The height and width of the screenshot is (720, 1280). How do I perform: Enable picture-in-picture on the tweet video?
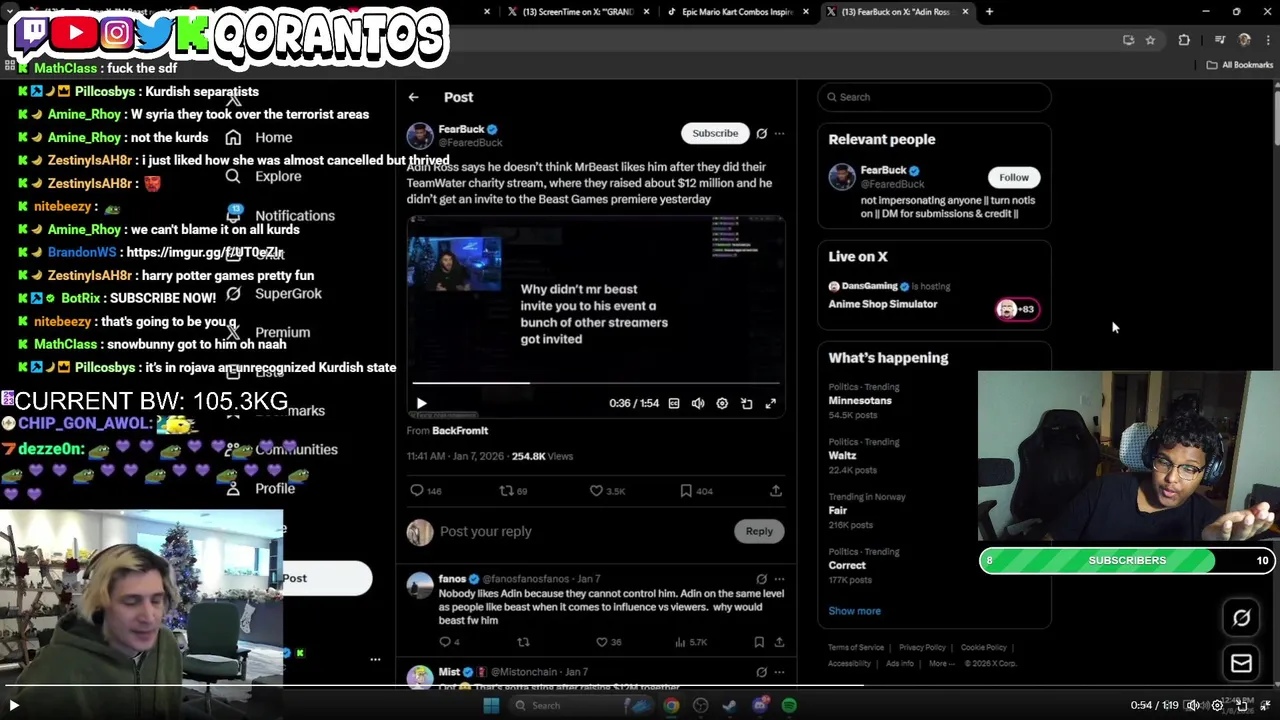point(746,403)
